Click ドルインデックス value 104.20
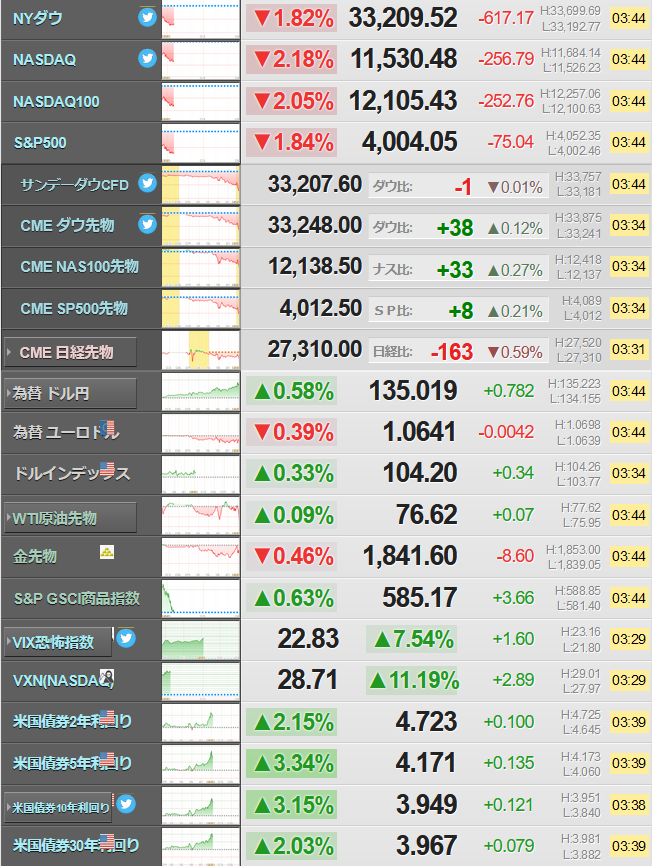Viewport: 652px width, 866px height. 420,473
